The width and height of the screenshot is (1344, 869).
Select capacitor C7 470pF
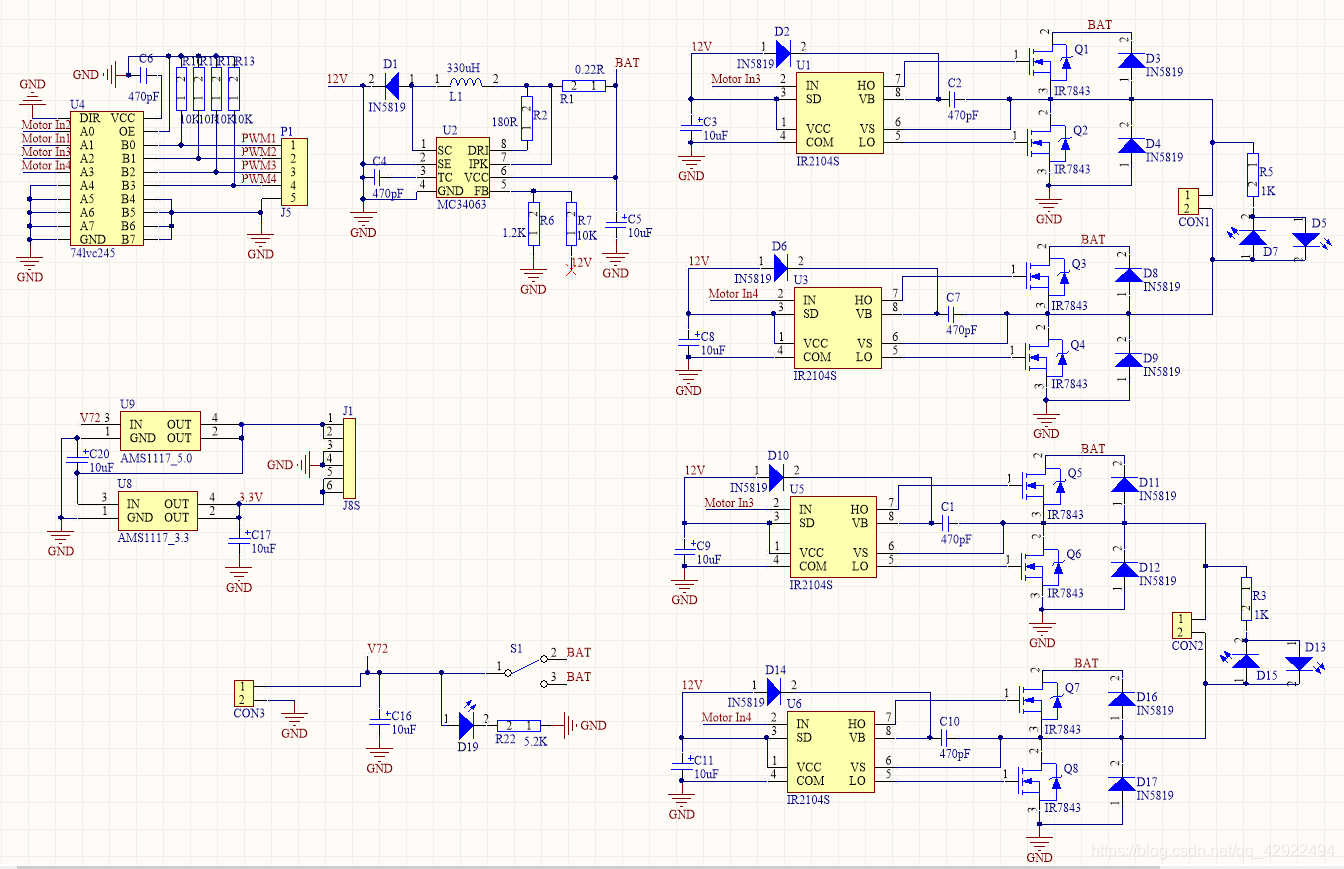[951, 314]
